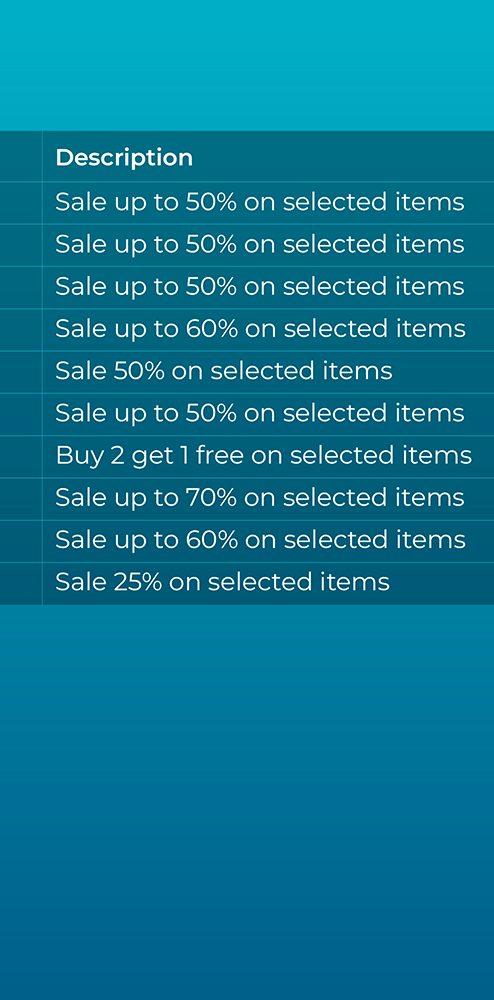Image resolution: width=494 pixels, height=1000 pixels.
Task: Select the first 'Sale up to 50%' row
Action: pyautogui.click(x=268, y=203)
